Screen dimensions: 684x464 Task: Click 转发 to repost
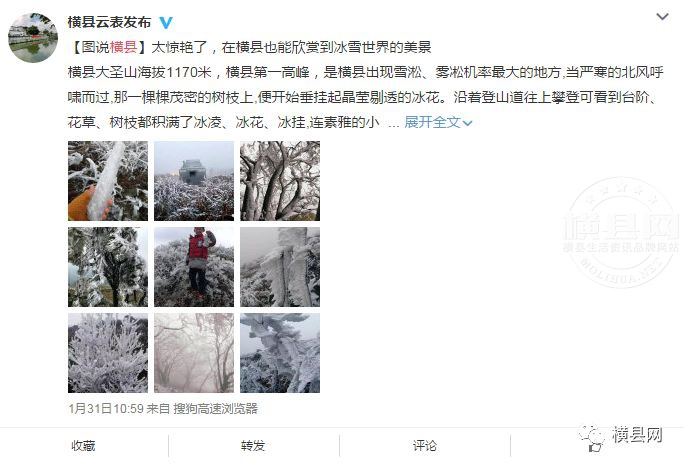[253, 446]
